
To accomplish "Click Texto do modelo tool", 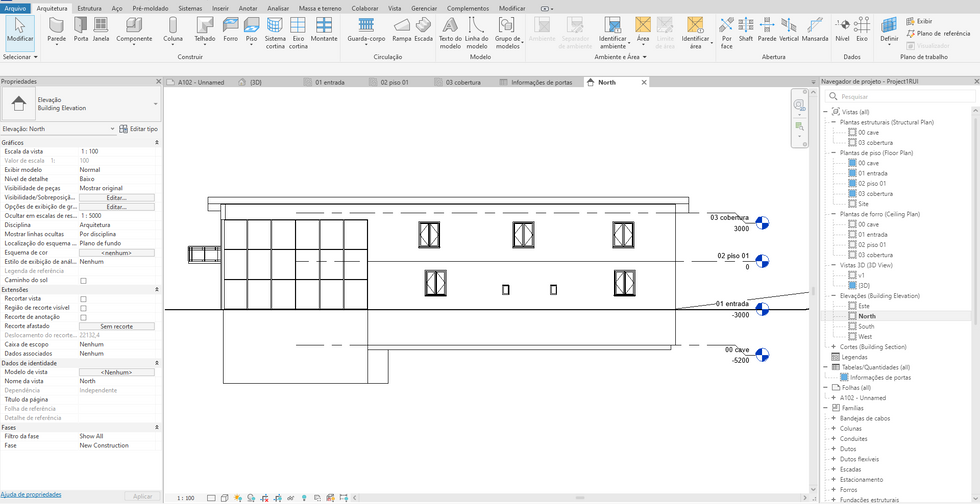I will [x=451, y=33].
